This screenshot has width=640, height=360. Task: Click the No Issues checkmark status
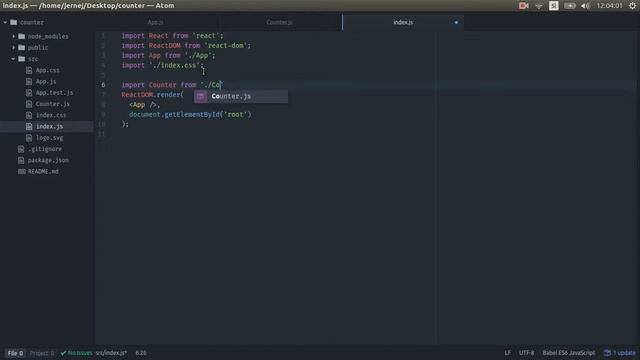click(76, 353)
